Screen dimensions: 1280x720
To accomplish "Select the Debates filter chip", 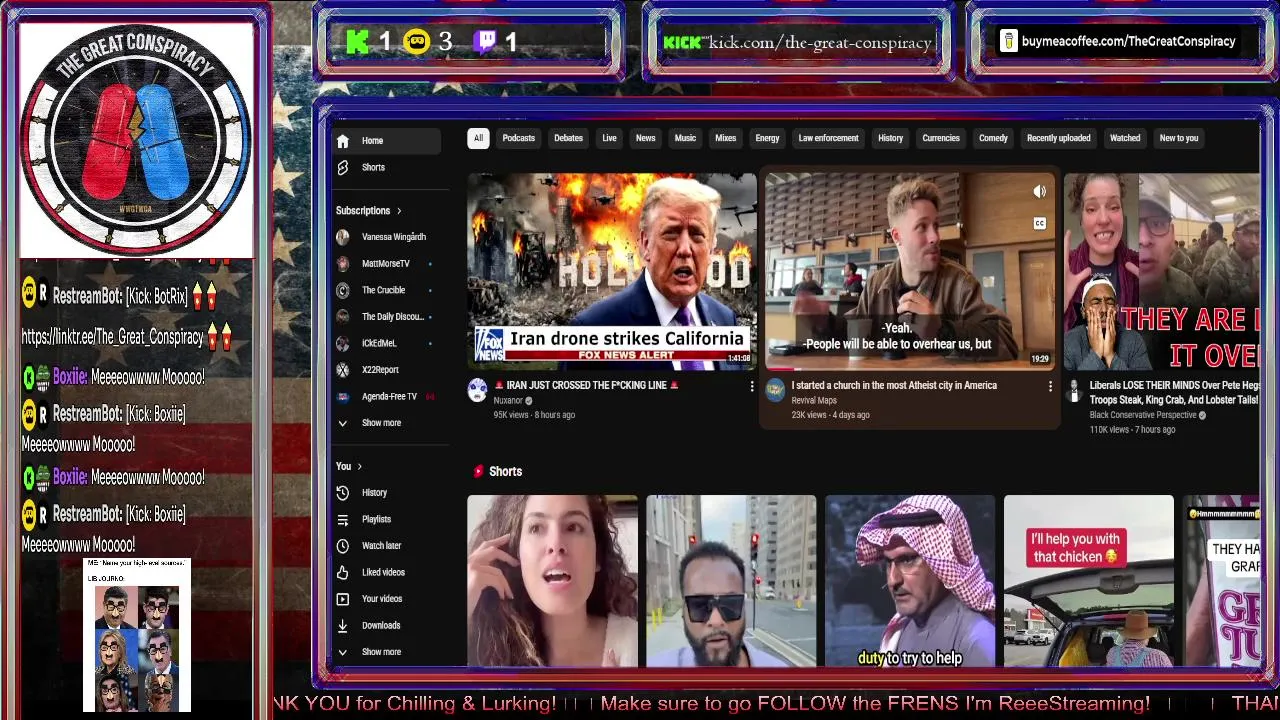I will coord(568,138).
